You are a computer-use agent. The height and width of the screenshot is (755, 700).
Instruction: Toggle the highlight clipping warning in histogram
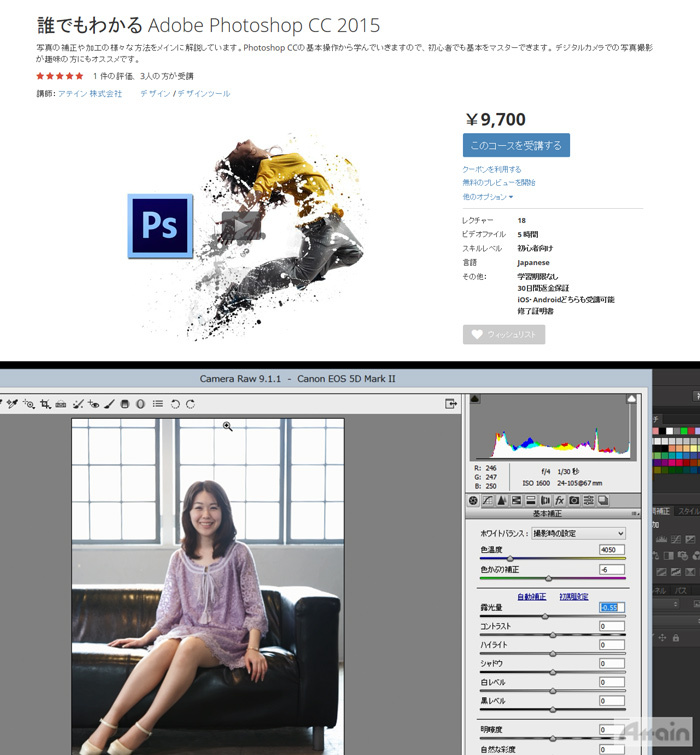631,399
